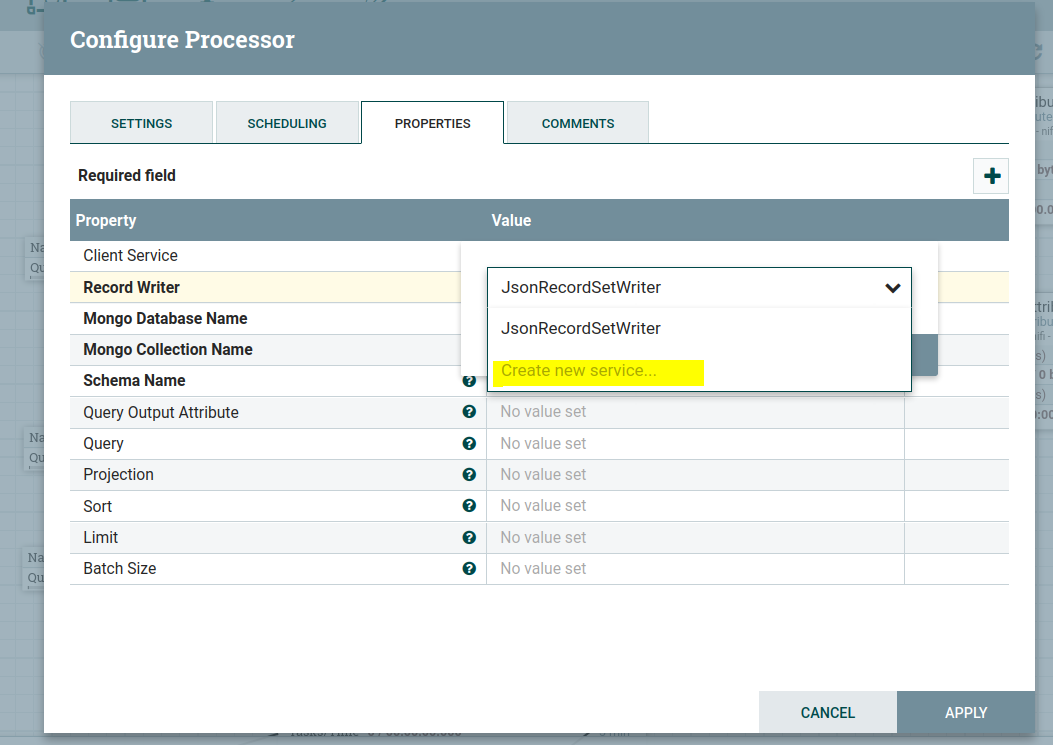Choose the Create new service option
1053x745 pixels.
point(579,371)
